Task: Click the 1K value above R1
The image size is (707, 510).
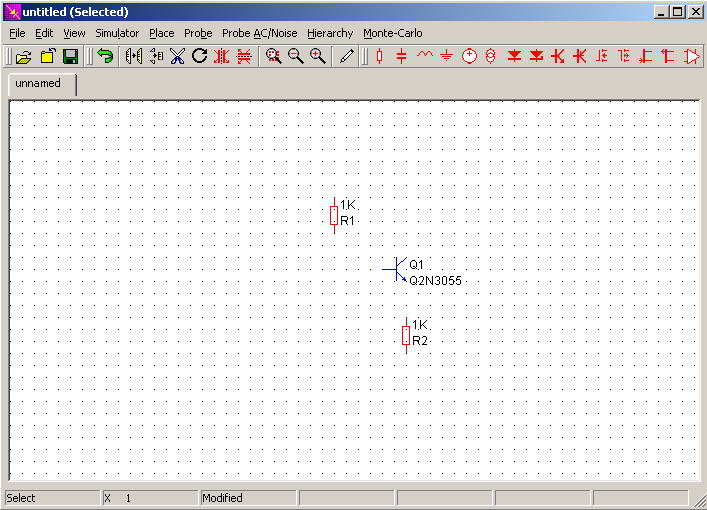Action: click(x=348, y=205)
